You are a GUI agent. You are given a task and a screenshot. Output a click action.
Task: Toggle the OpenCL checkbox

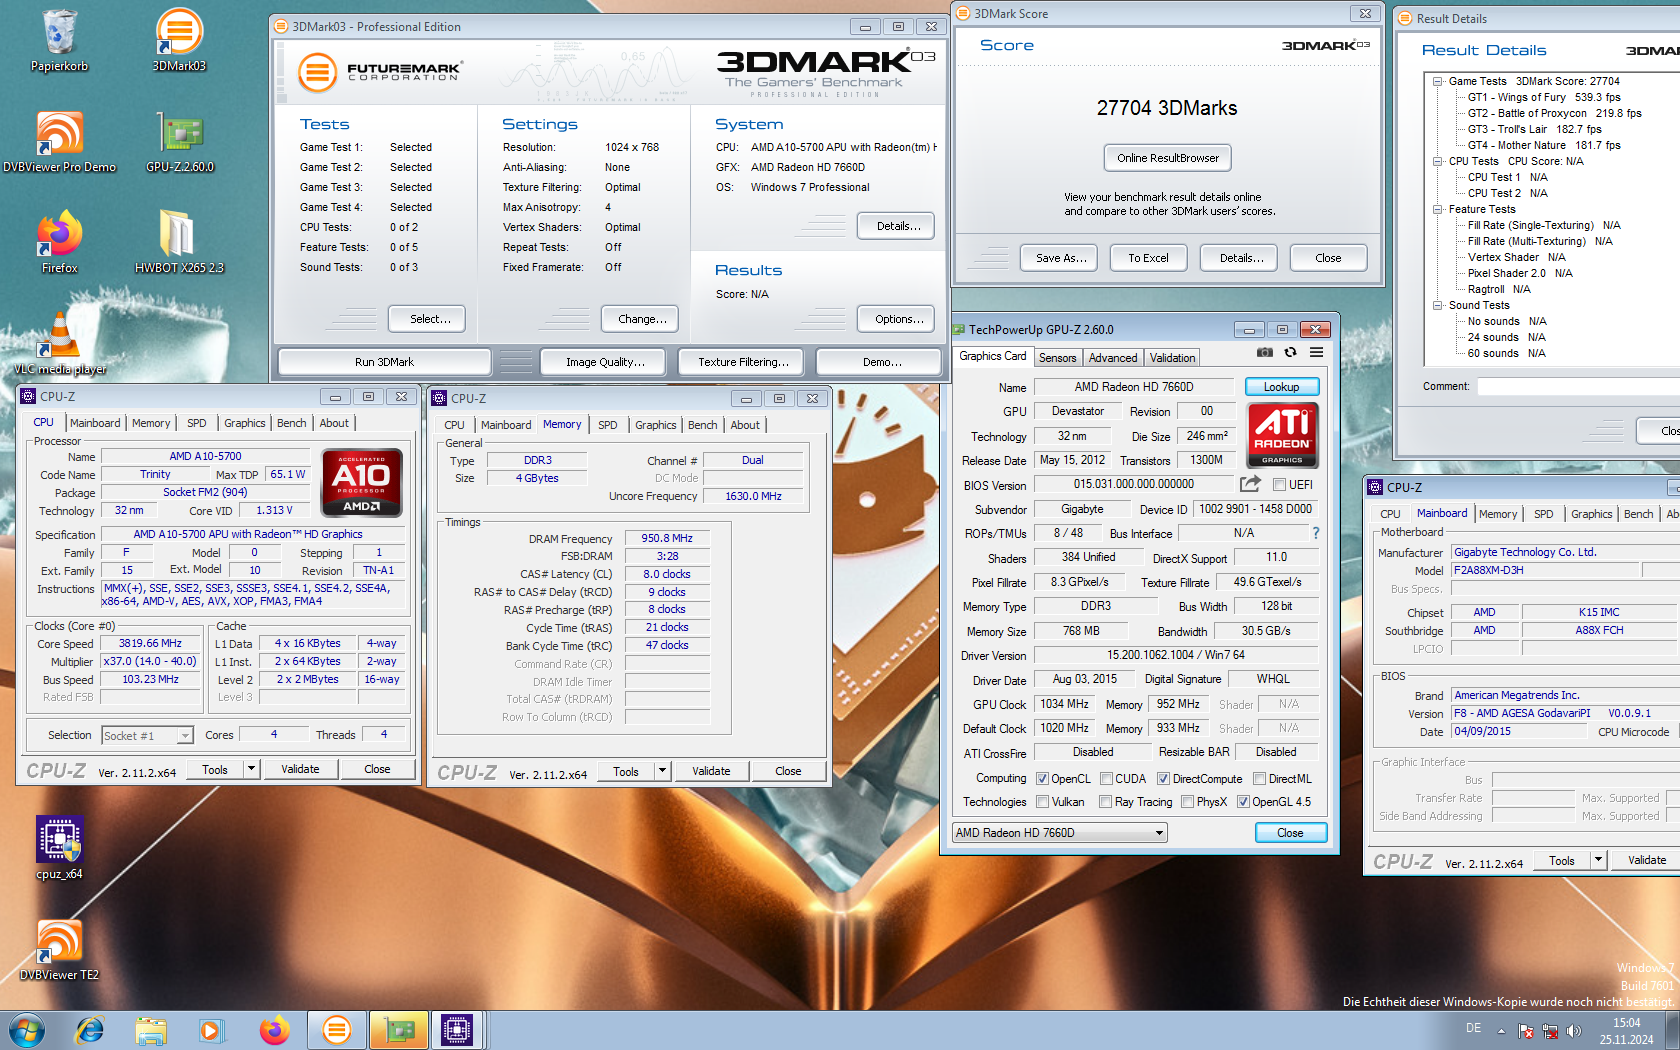[1043, 779]
